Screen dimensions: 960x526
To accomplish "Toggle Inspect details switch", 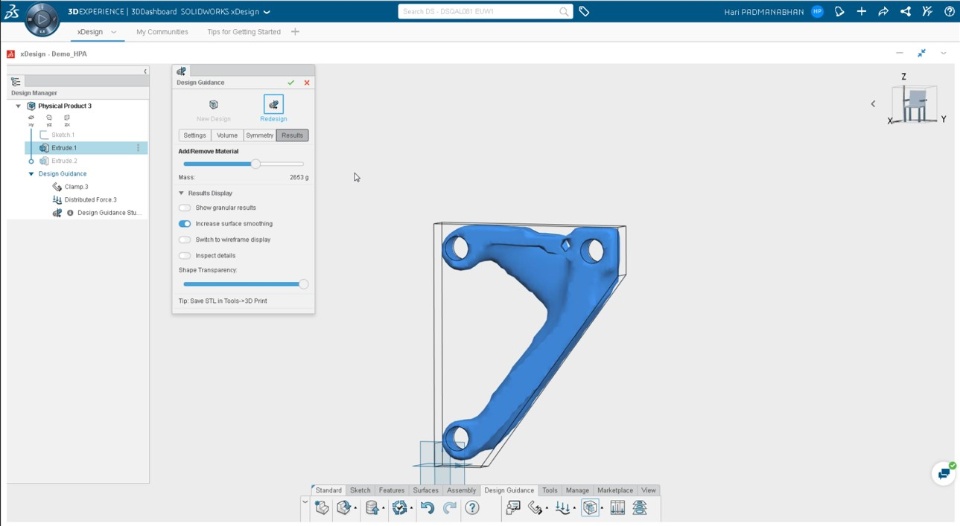I will pos(184,255).
